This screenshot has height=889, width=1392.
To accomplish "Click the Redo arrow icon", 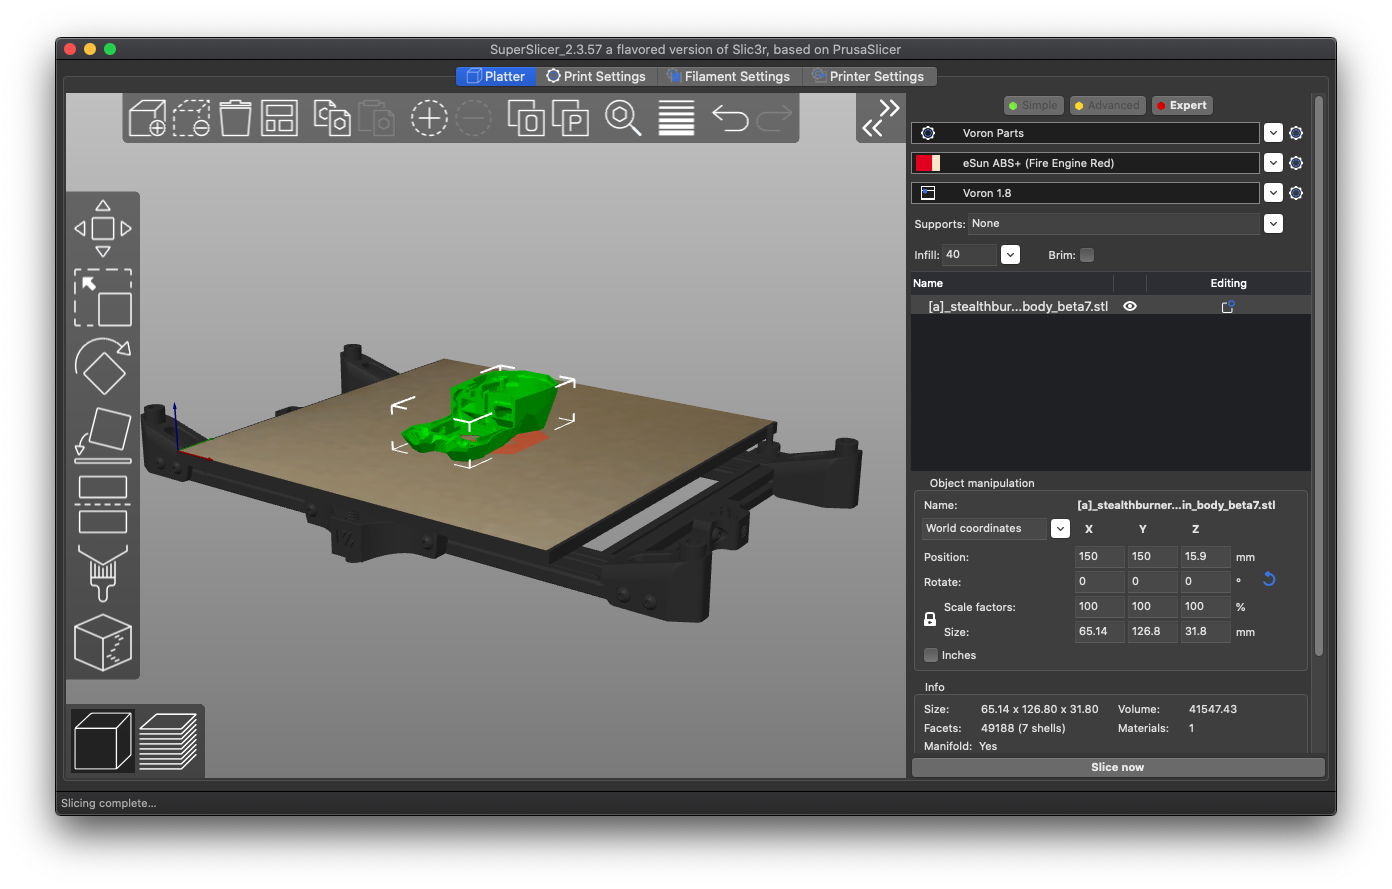I will (774, 119).
